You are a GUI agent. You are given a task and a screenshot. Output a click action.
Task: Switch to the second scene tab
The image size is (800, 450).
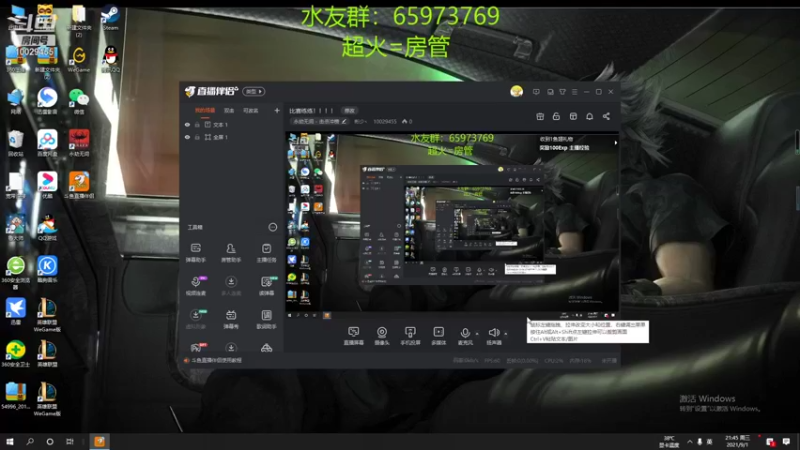[229, 110]
